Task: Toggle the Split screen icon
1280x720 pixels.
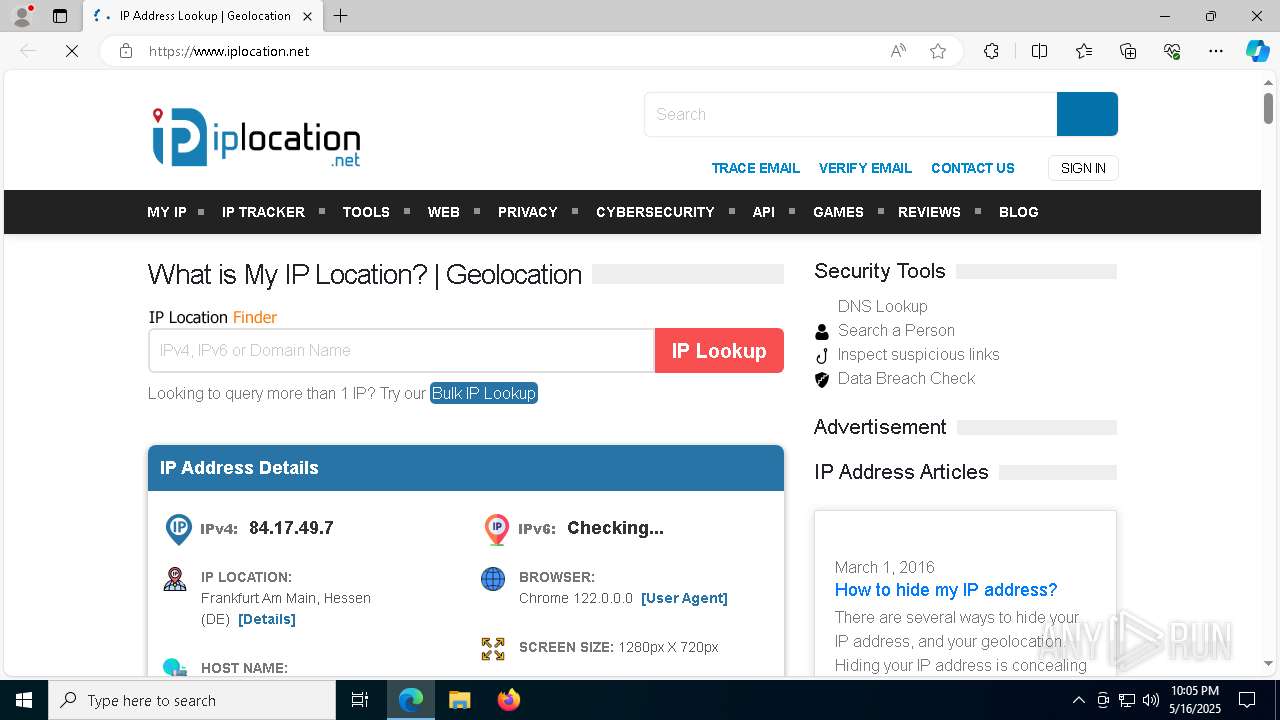Action: [x=1039, y=51]
